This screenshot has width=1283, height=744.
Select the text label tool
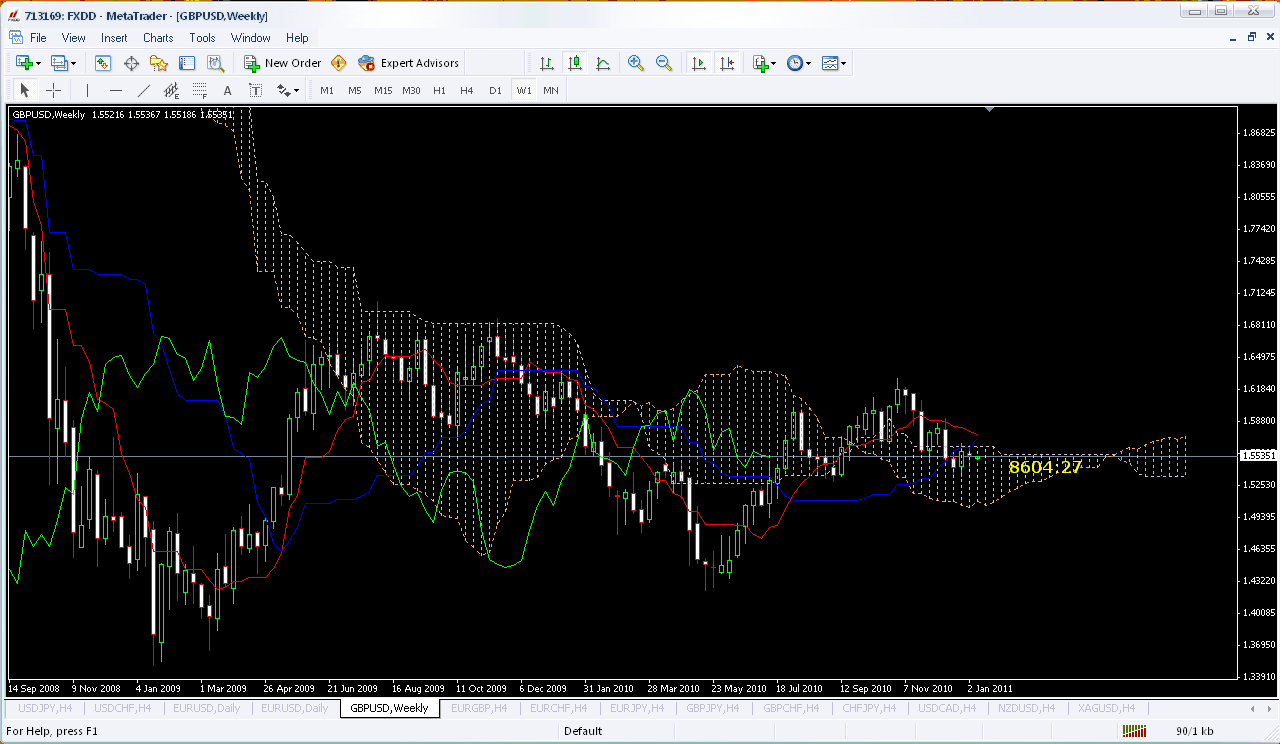tap(256, 90)
